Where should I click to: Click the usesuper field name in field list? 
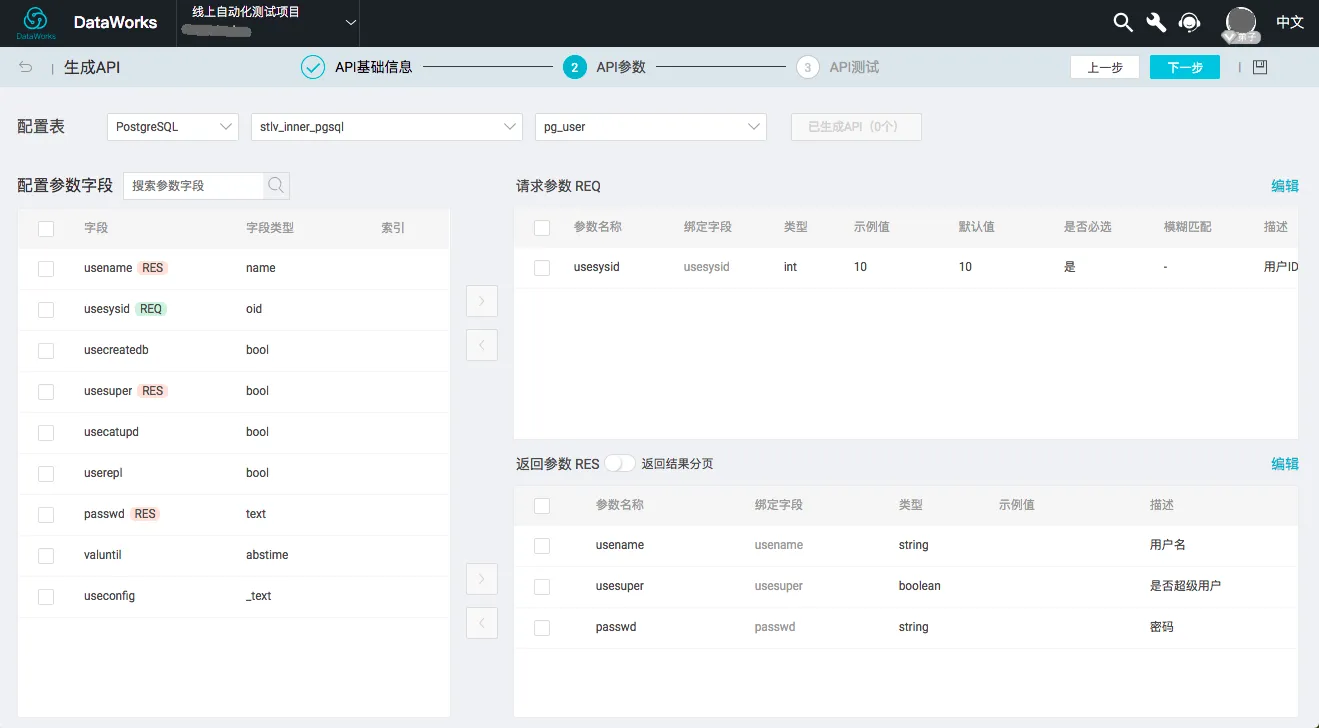(108, 391)
